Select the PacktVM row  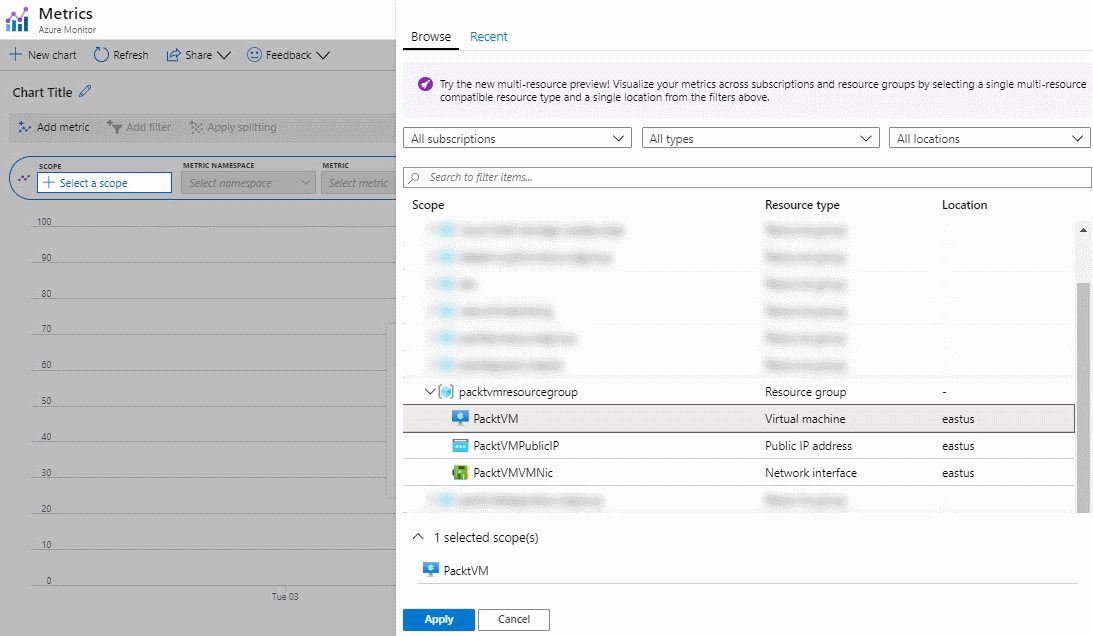[739, 418]
